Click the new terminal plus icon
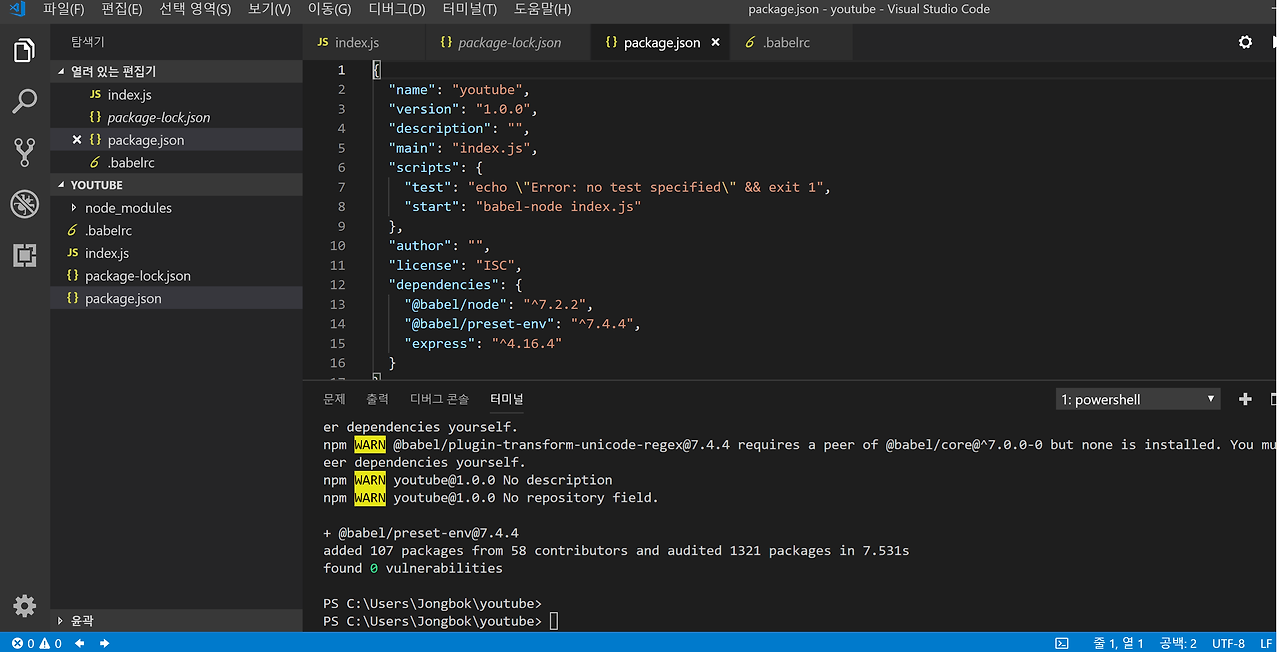 tap(1245, 399)
